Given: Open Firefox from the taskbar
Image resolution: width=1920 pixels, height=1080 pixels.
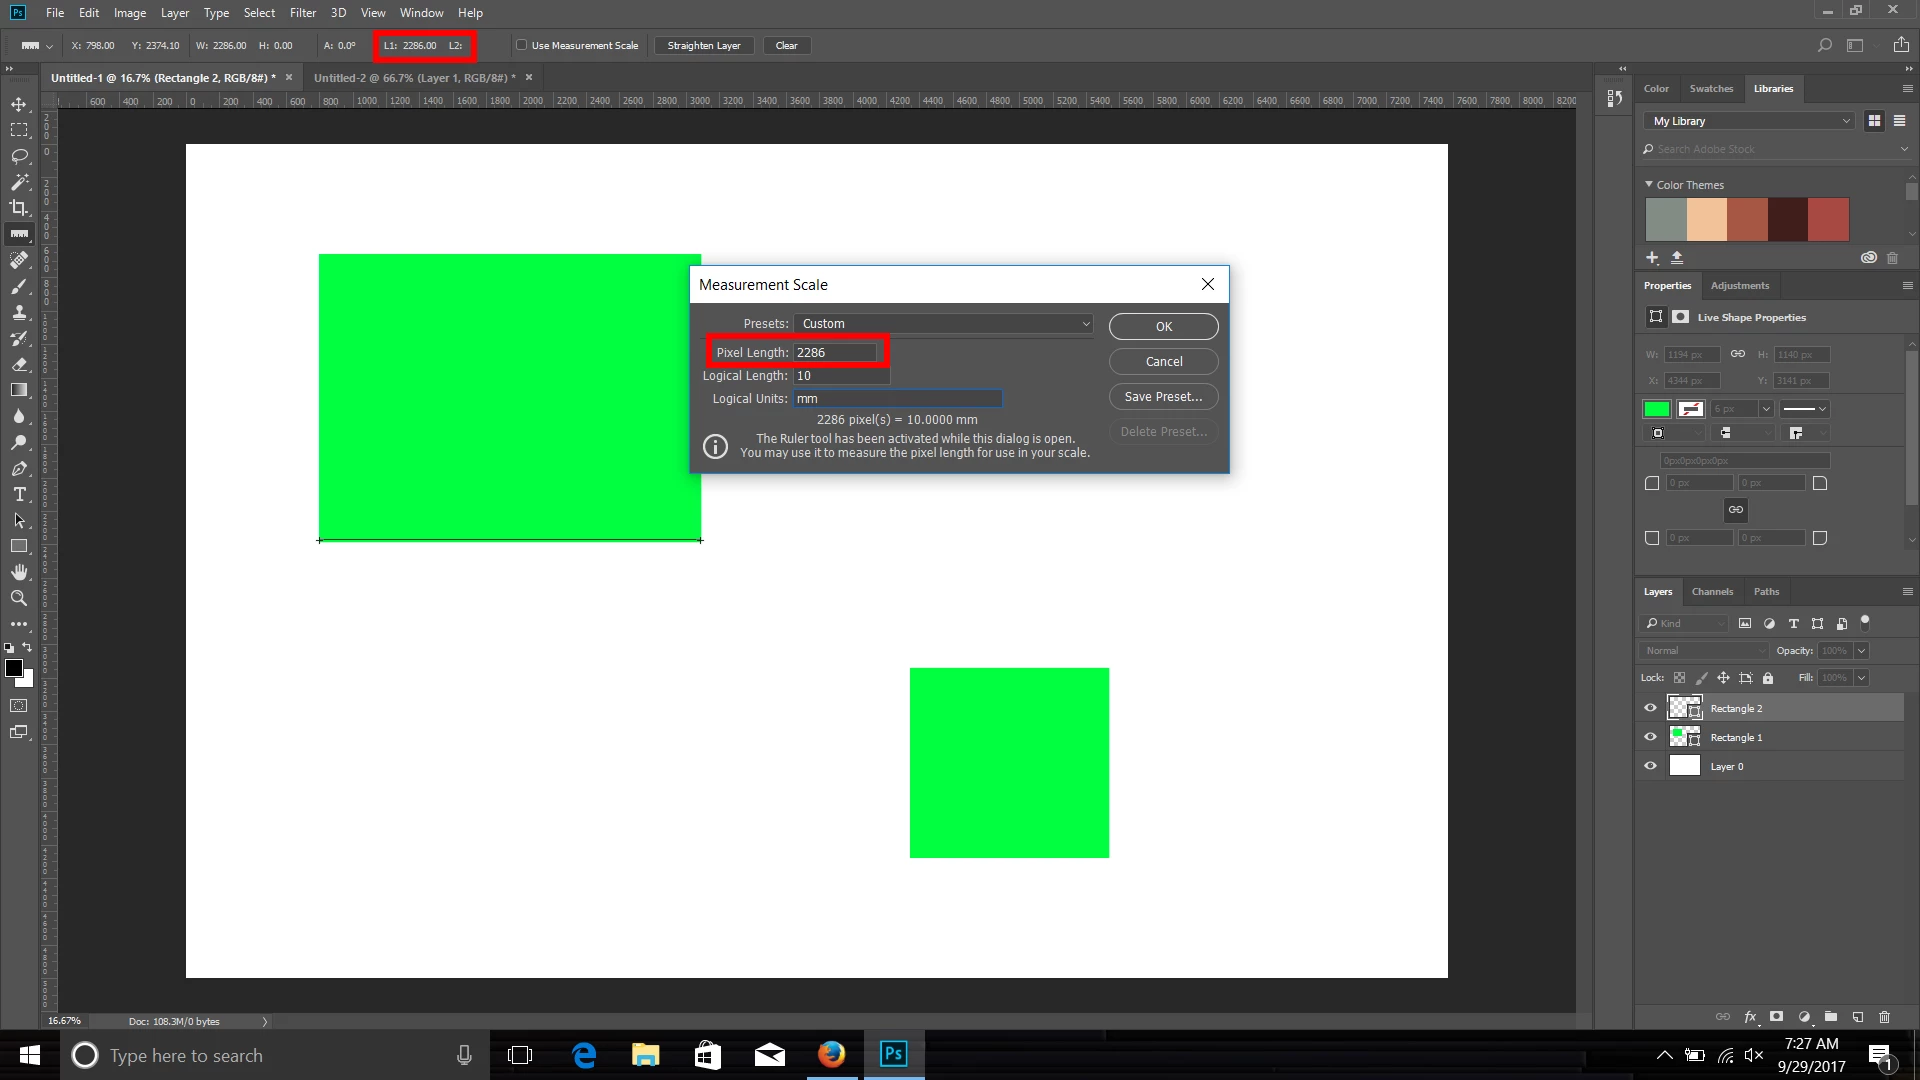Looking at the screenshot, I should point(831,1055).
